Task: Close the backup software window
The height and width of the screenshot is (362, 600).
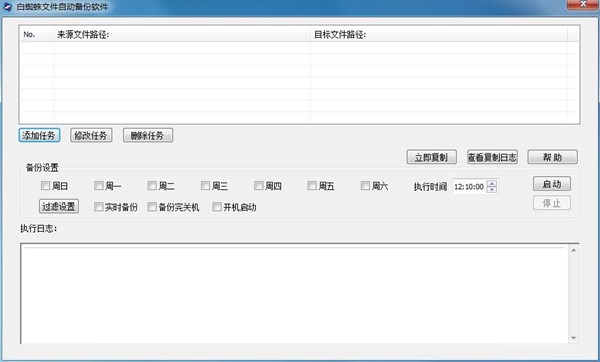Action: coord(583,5)
